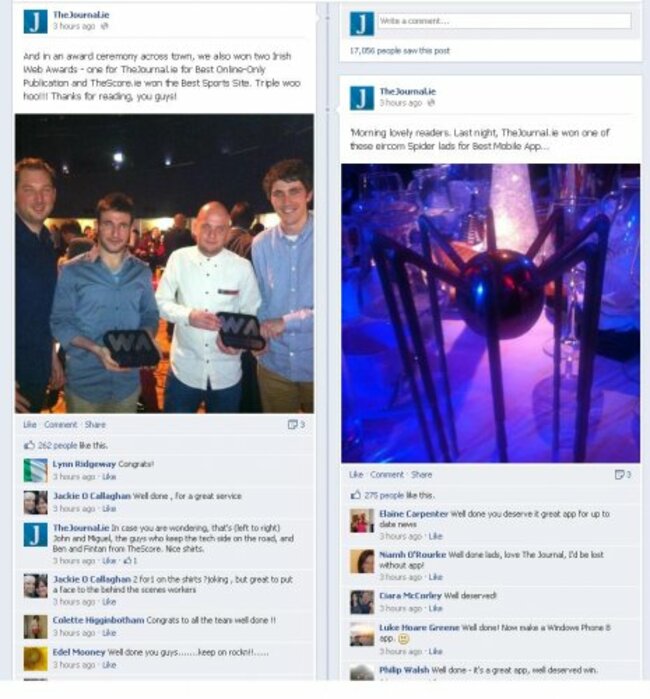Click thumbs-up icon beside 275 people like this
Screen dimensions: 650x699
356,495
